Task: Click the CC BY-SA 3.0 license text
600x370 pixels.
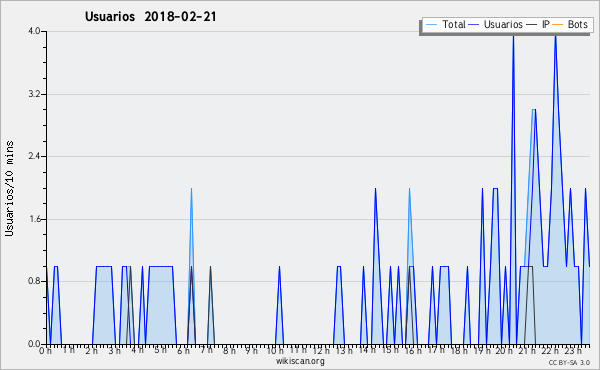Action: coord(569,362)
